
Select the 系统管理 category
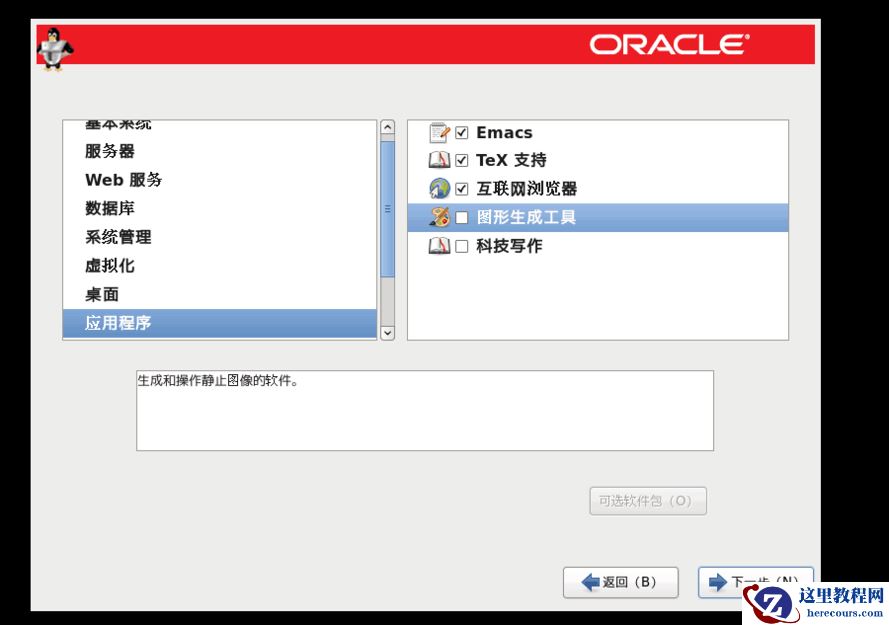point(219,237)
